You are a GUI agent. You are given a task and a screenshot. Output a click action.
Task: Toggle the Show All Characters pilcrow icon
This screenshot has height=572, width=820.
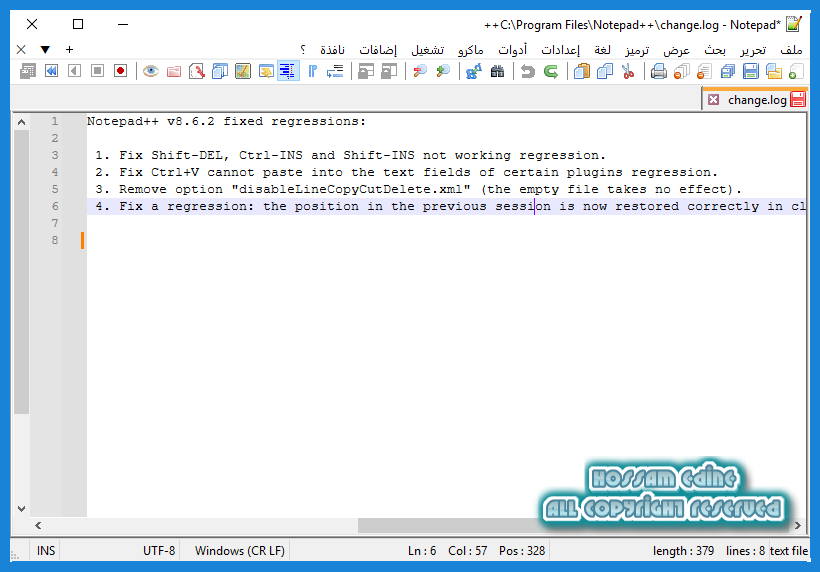point(312,71)
